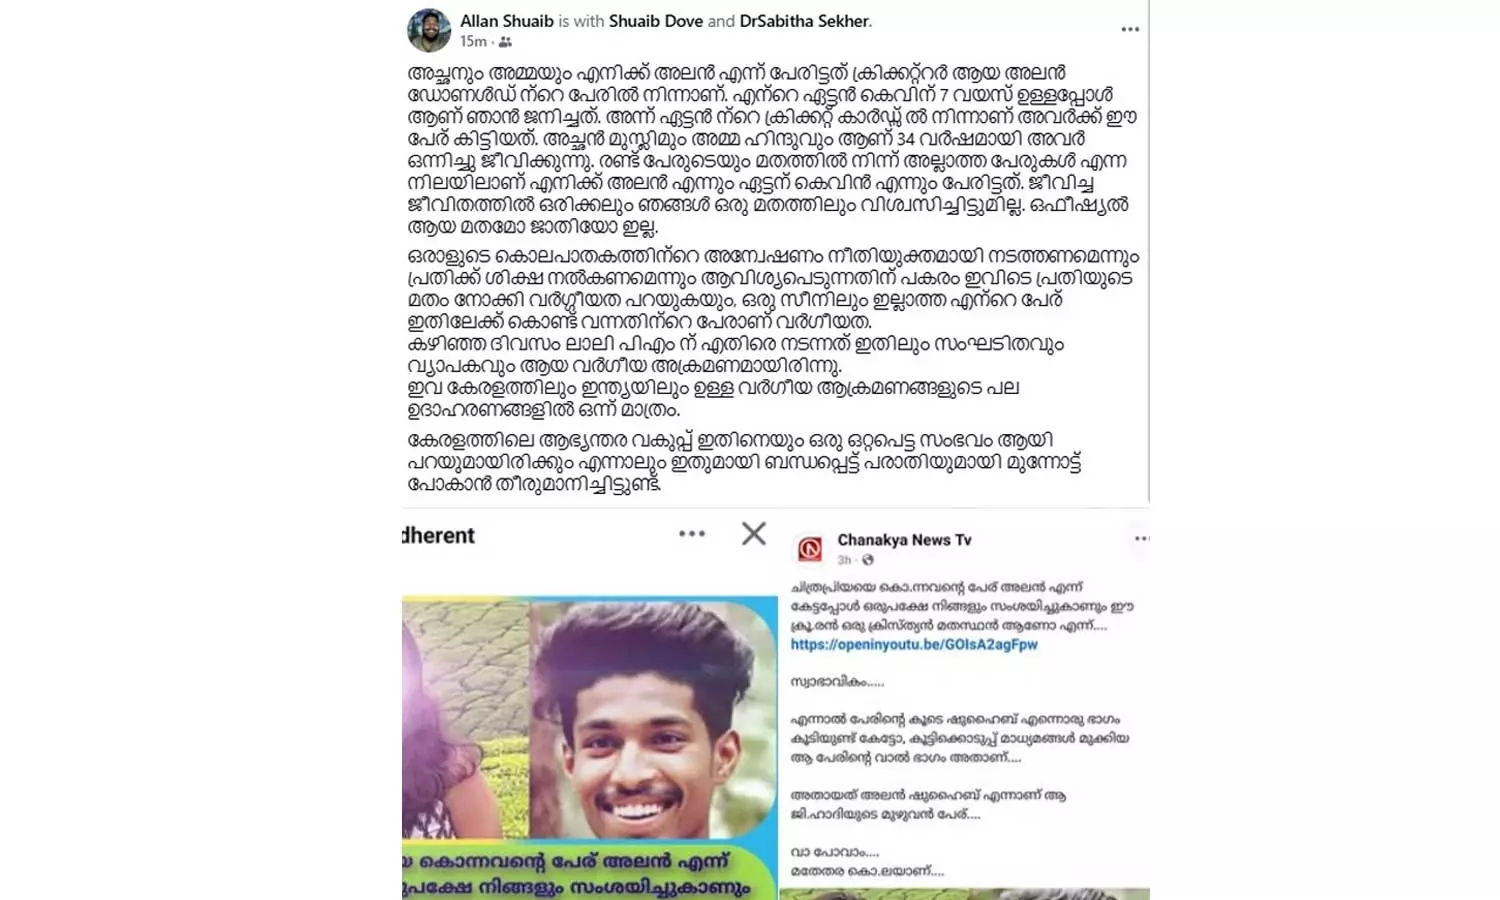The width and height of the screenshot is (1500, 900).
Task: Click the 3h timestamp on Chanakya post
Action: point(844,560)
